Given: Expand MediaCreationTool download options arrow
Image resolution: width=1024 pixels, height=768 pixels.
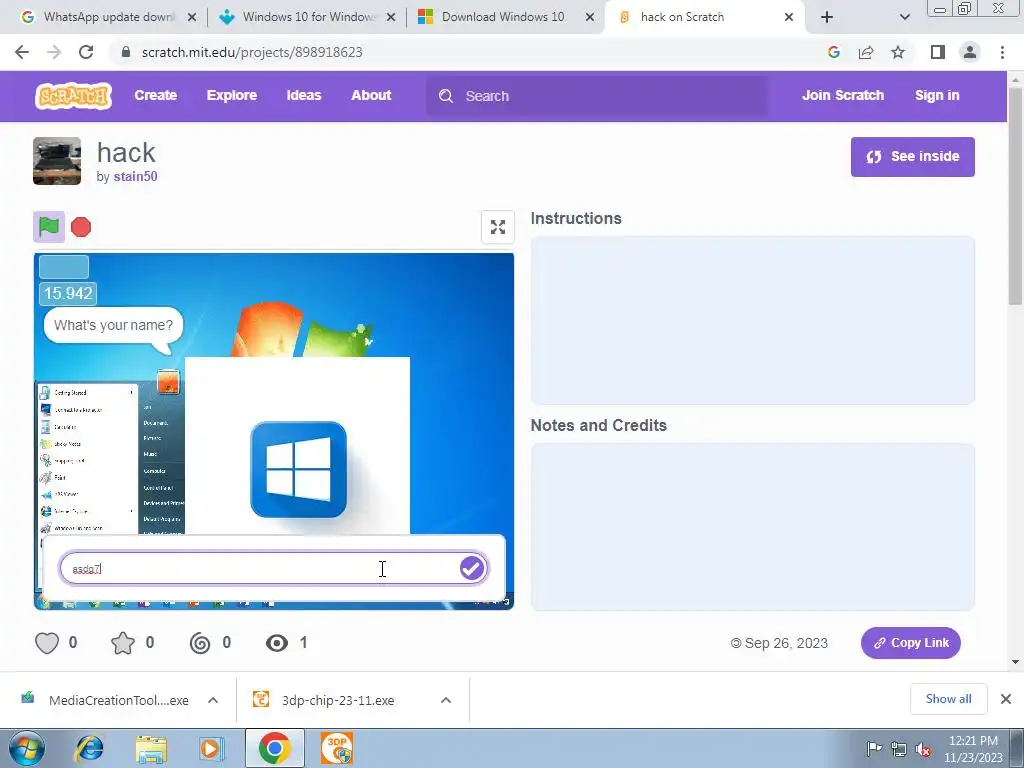Looking at the screenshot, I should 213,700.
